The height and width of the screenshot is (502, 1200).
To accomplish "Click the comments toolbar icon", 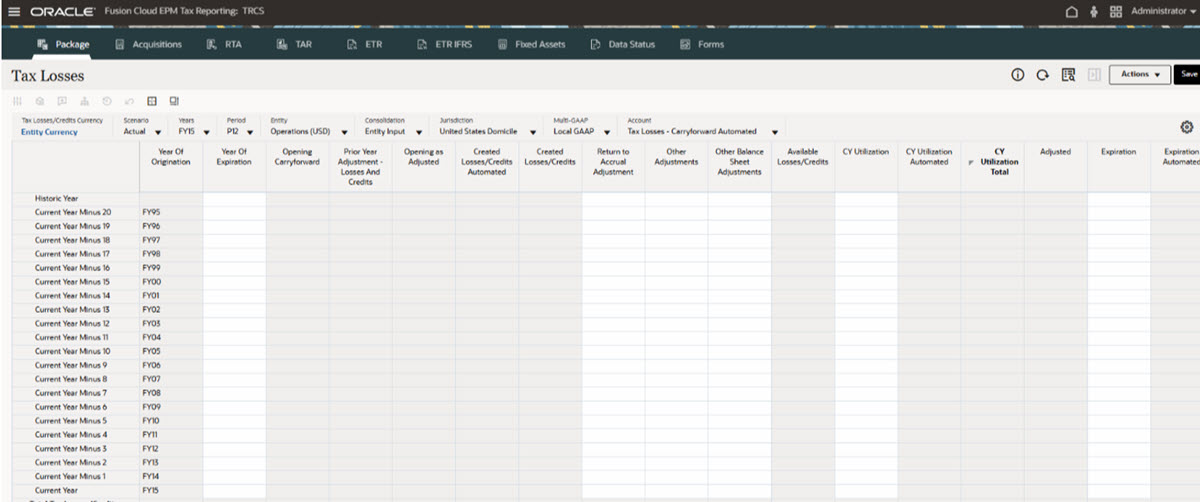I will tap(62, 101).
